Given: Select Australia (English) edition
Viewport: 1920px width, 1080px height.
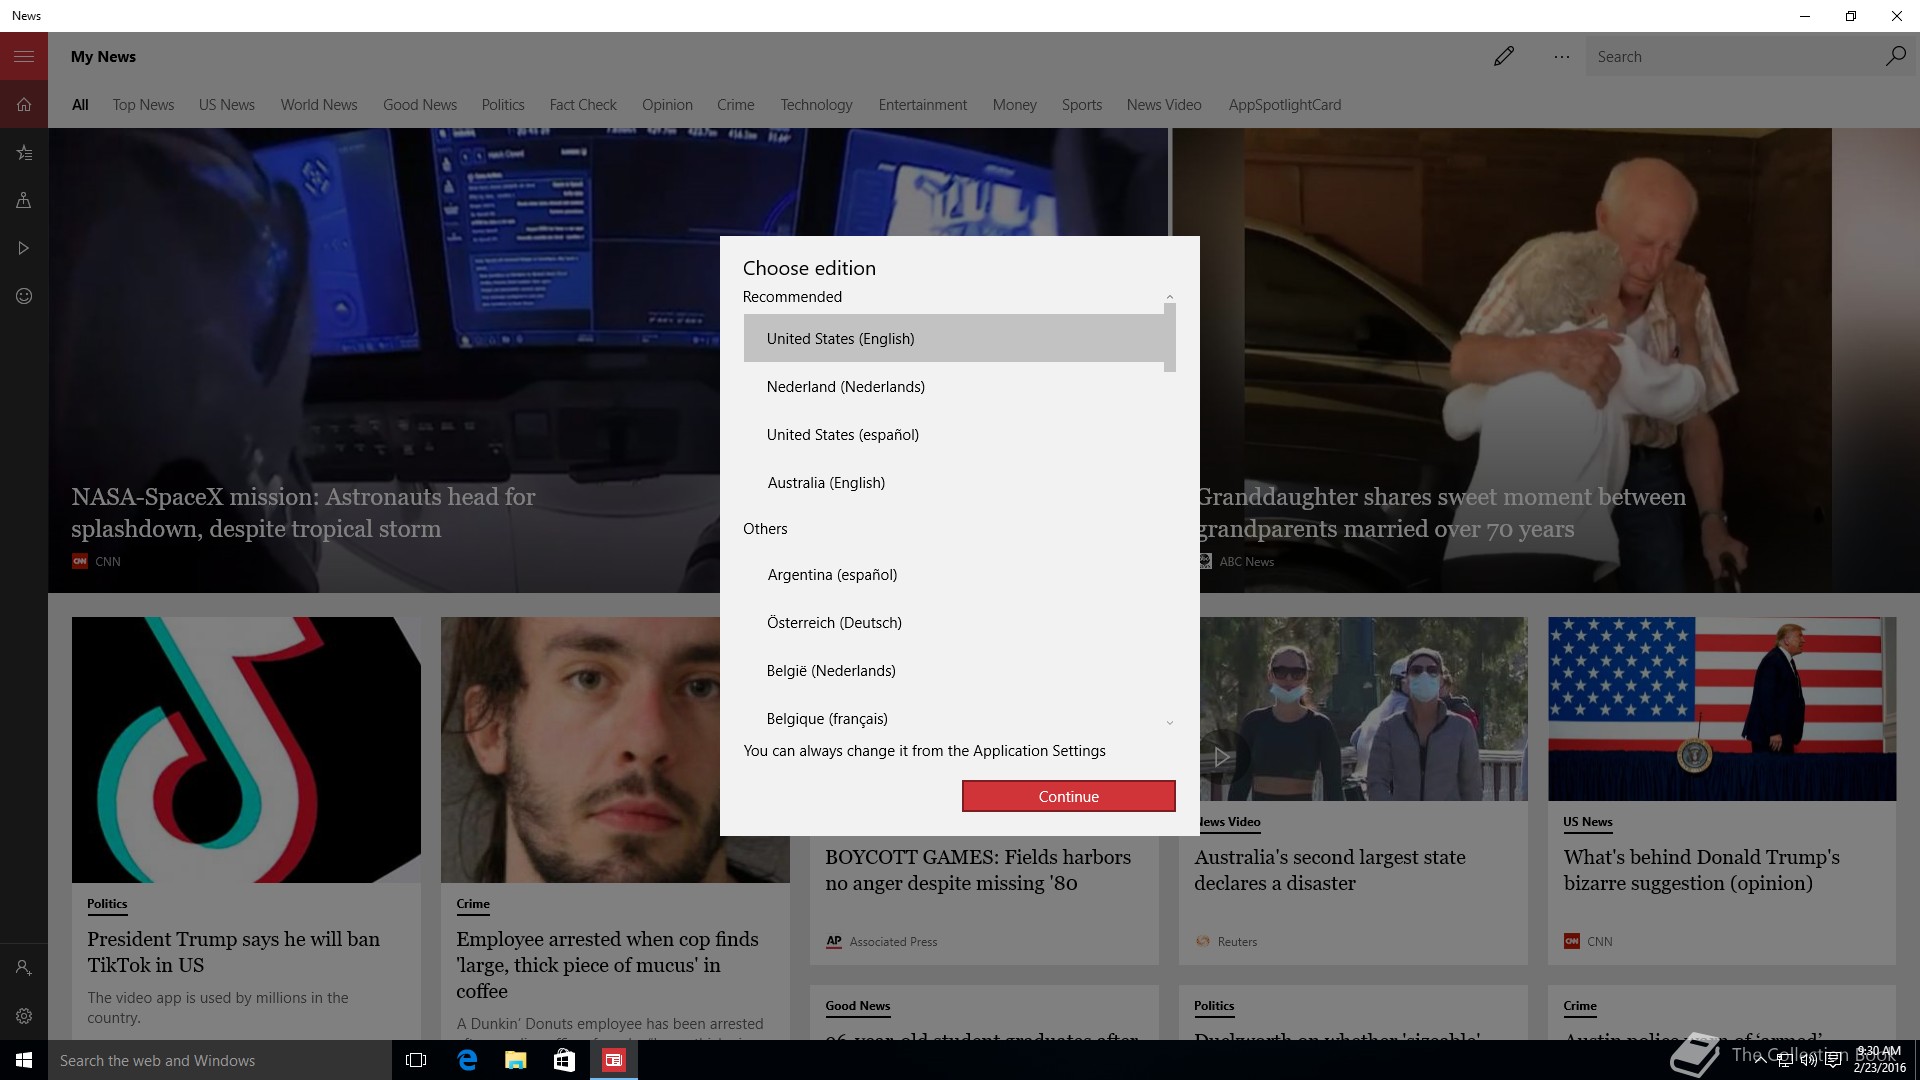Looking at the screenshot, I should pos(954,483).
